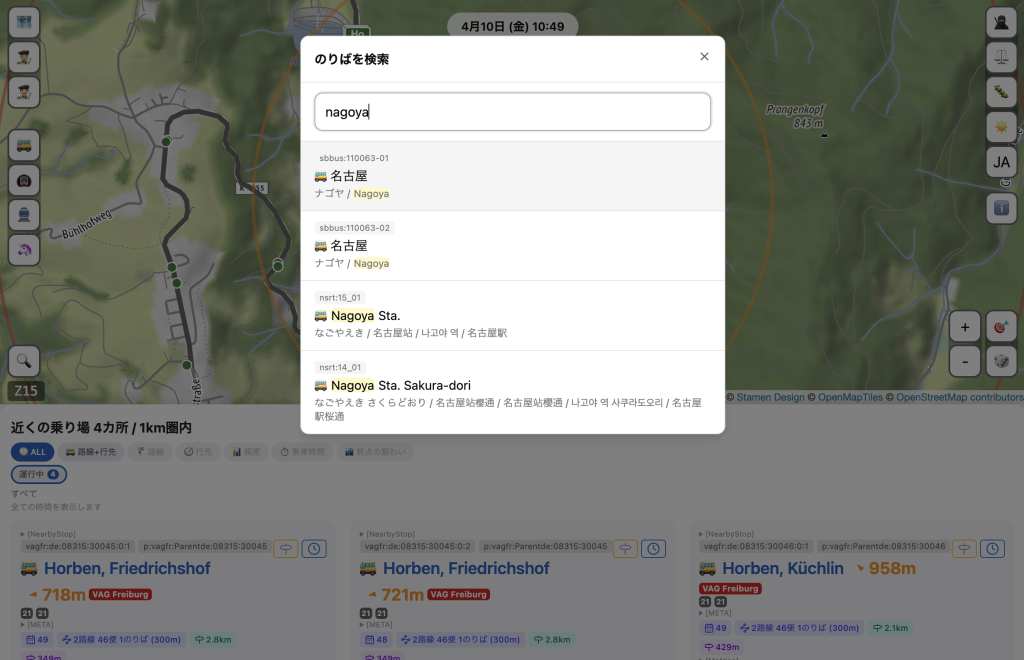This screenshot has width=1024, height=660.
Task: Click the dice icon button
Action: pyautogui.click(x=1001, y=361)
